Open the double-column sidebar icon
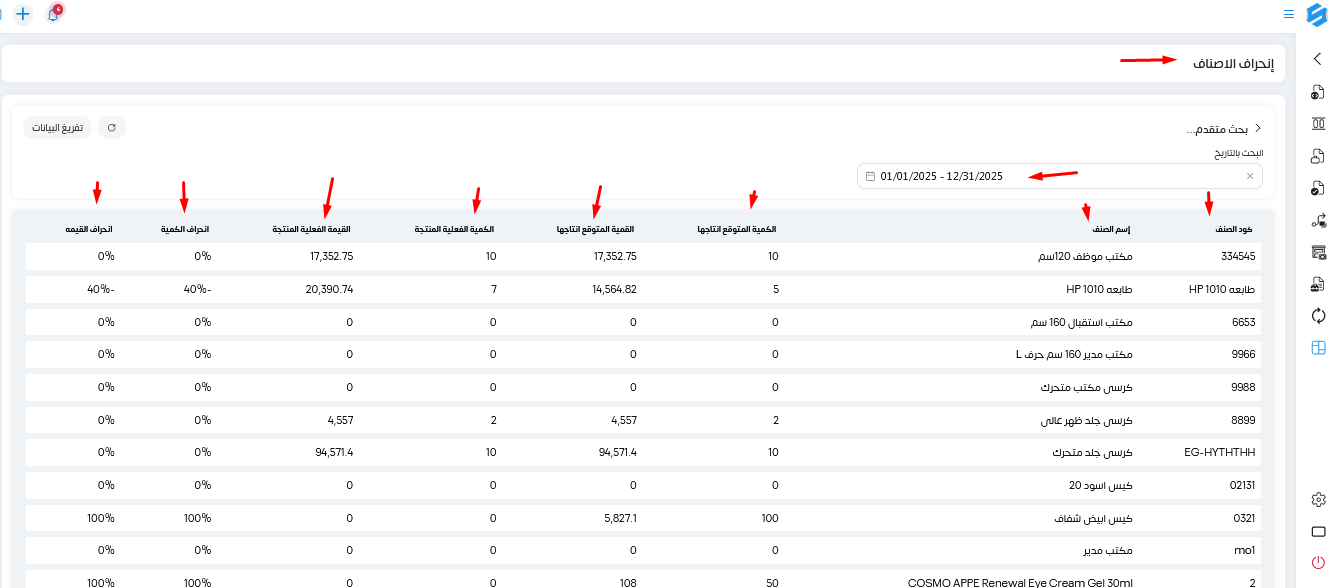The image size is (1338, 588). tap(1318, 124)
